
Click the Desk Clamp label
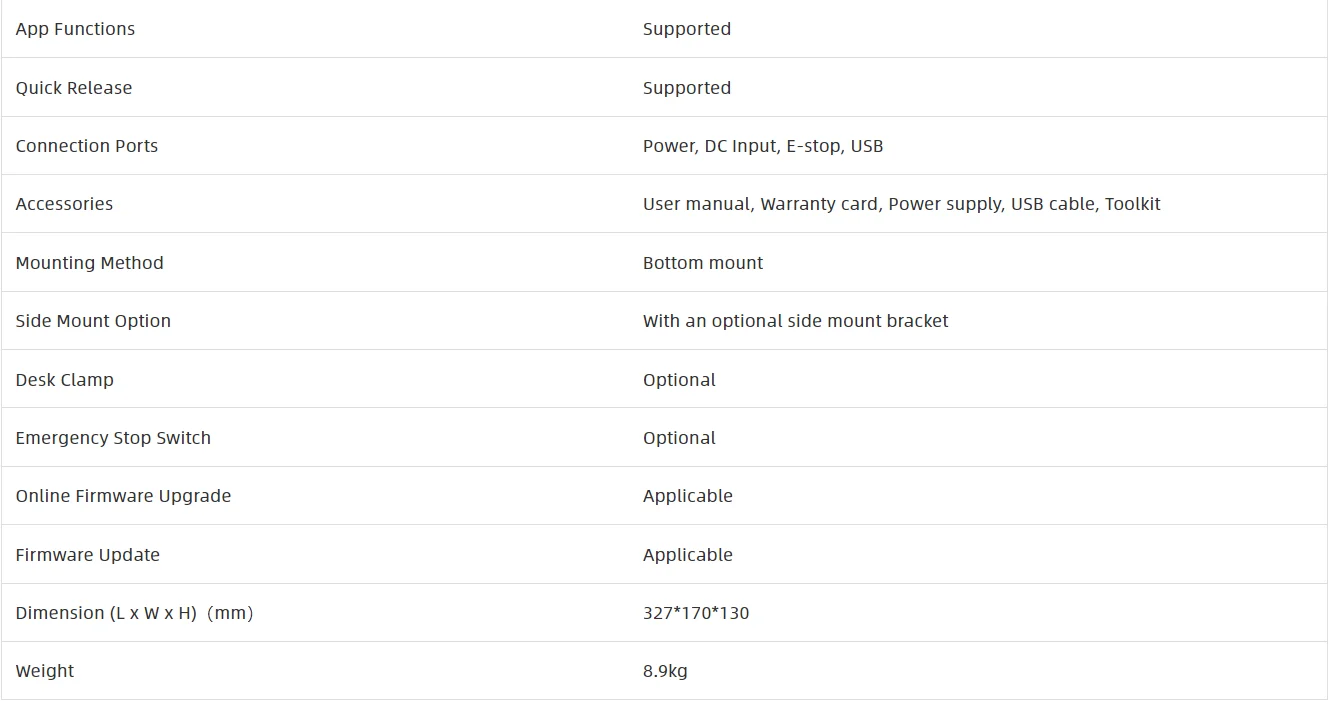(65, 380)
